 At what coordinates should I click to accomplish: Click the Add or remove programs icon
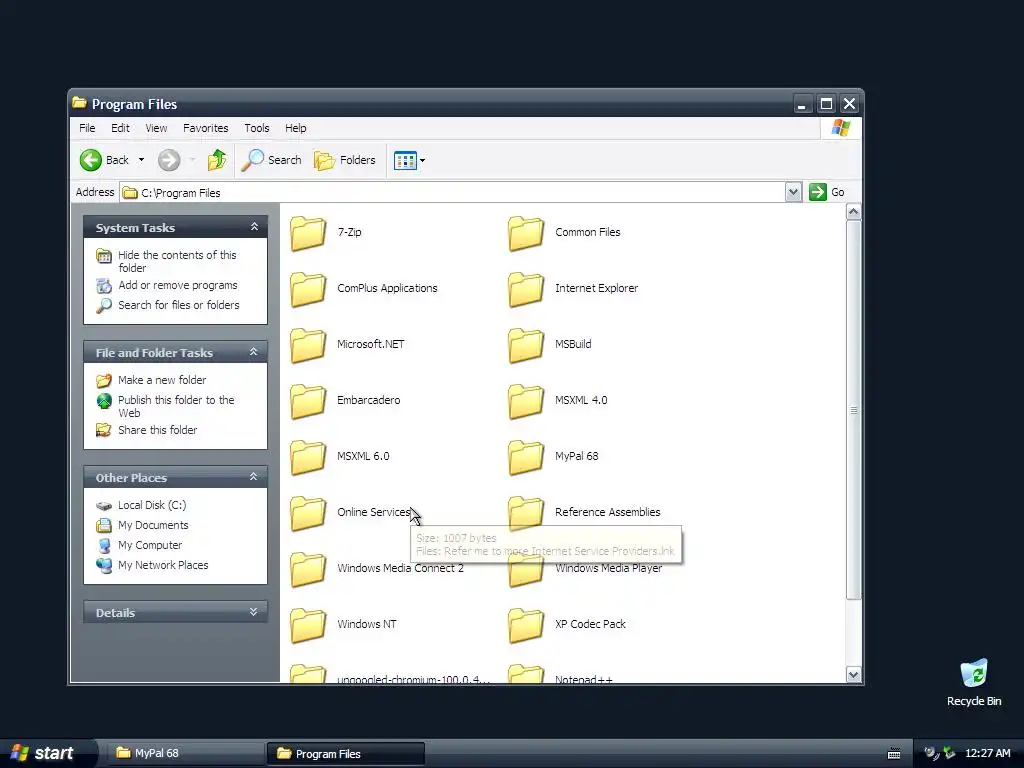click(104, 285)
